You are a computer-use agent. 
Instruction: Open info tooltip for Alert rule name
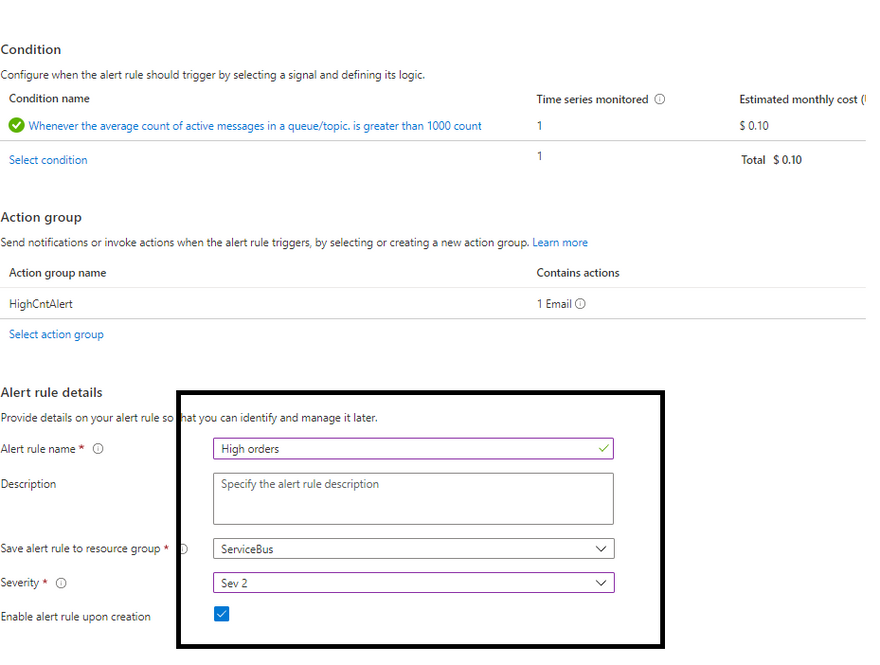click(97, 449)
